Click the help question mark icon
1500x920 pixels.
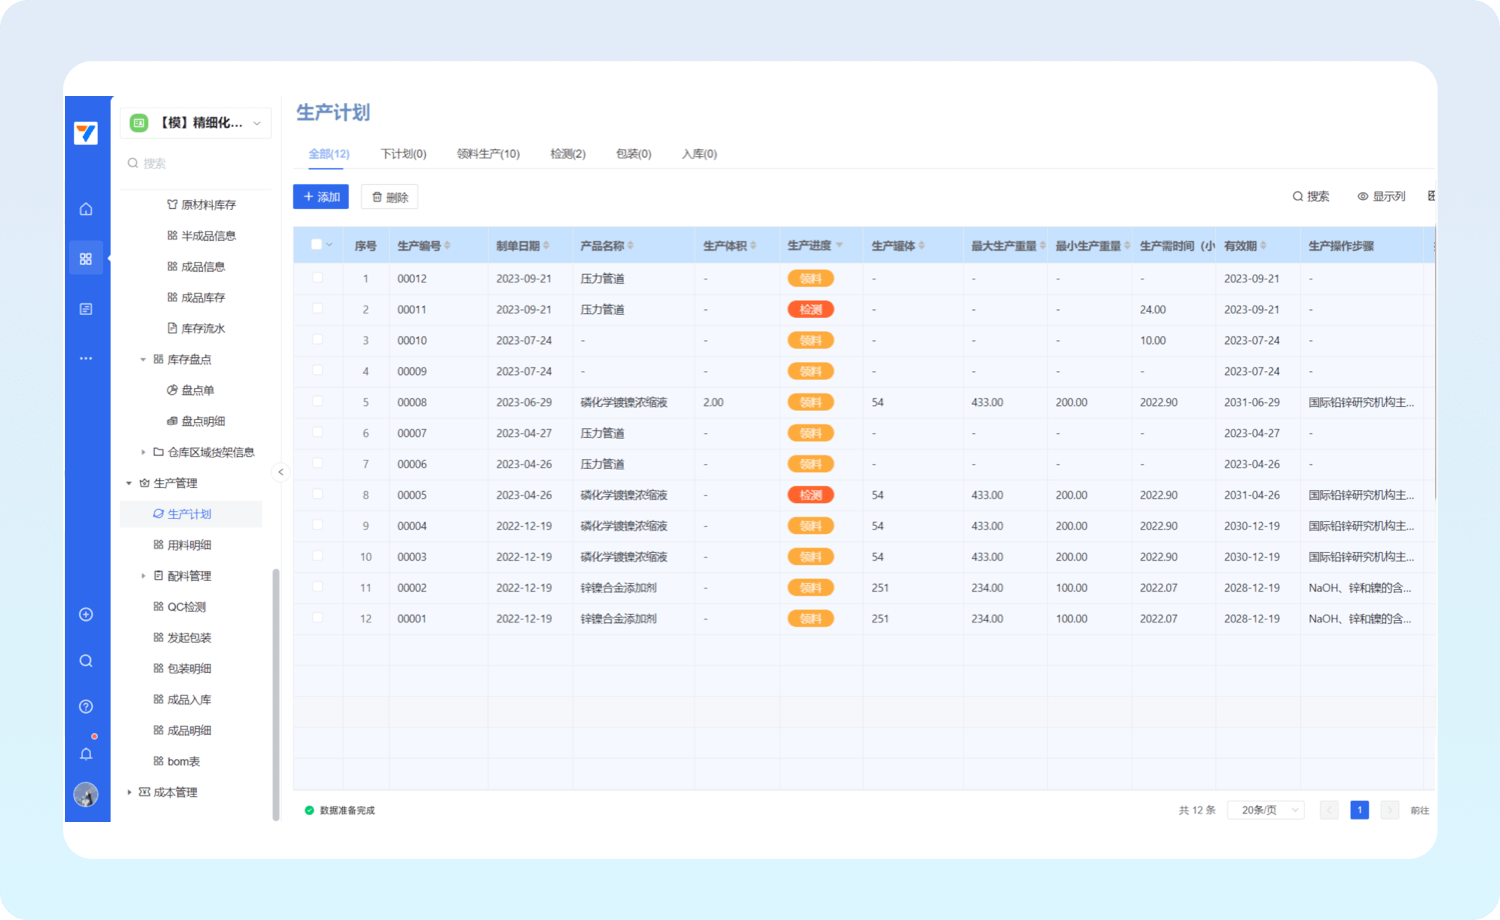(86, 707)
